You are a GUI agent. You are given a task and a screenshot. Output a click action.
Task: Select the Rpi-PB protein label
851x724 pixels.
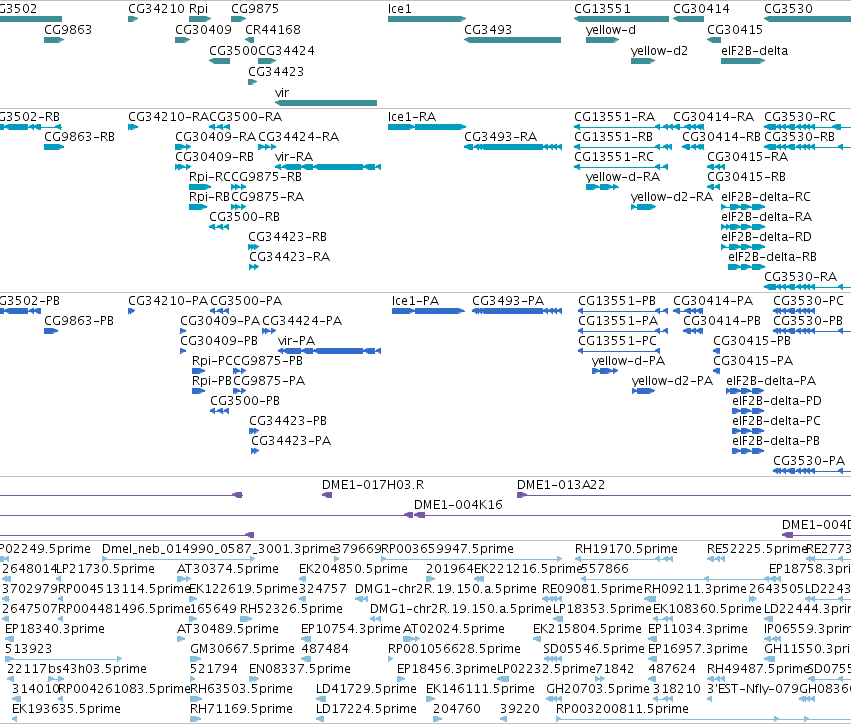[212, 382]
